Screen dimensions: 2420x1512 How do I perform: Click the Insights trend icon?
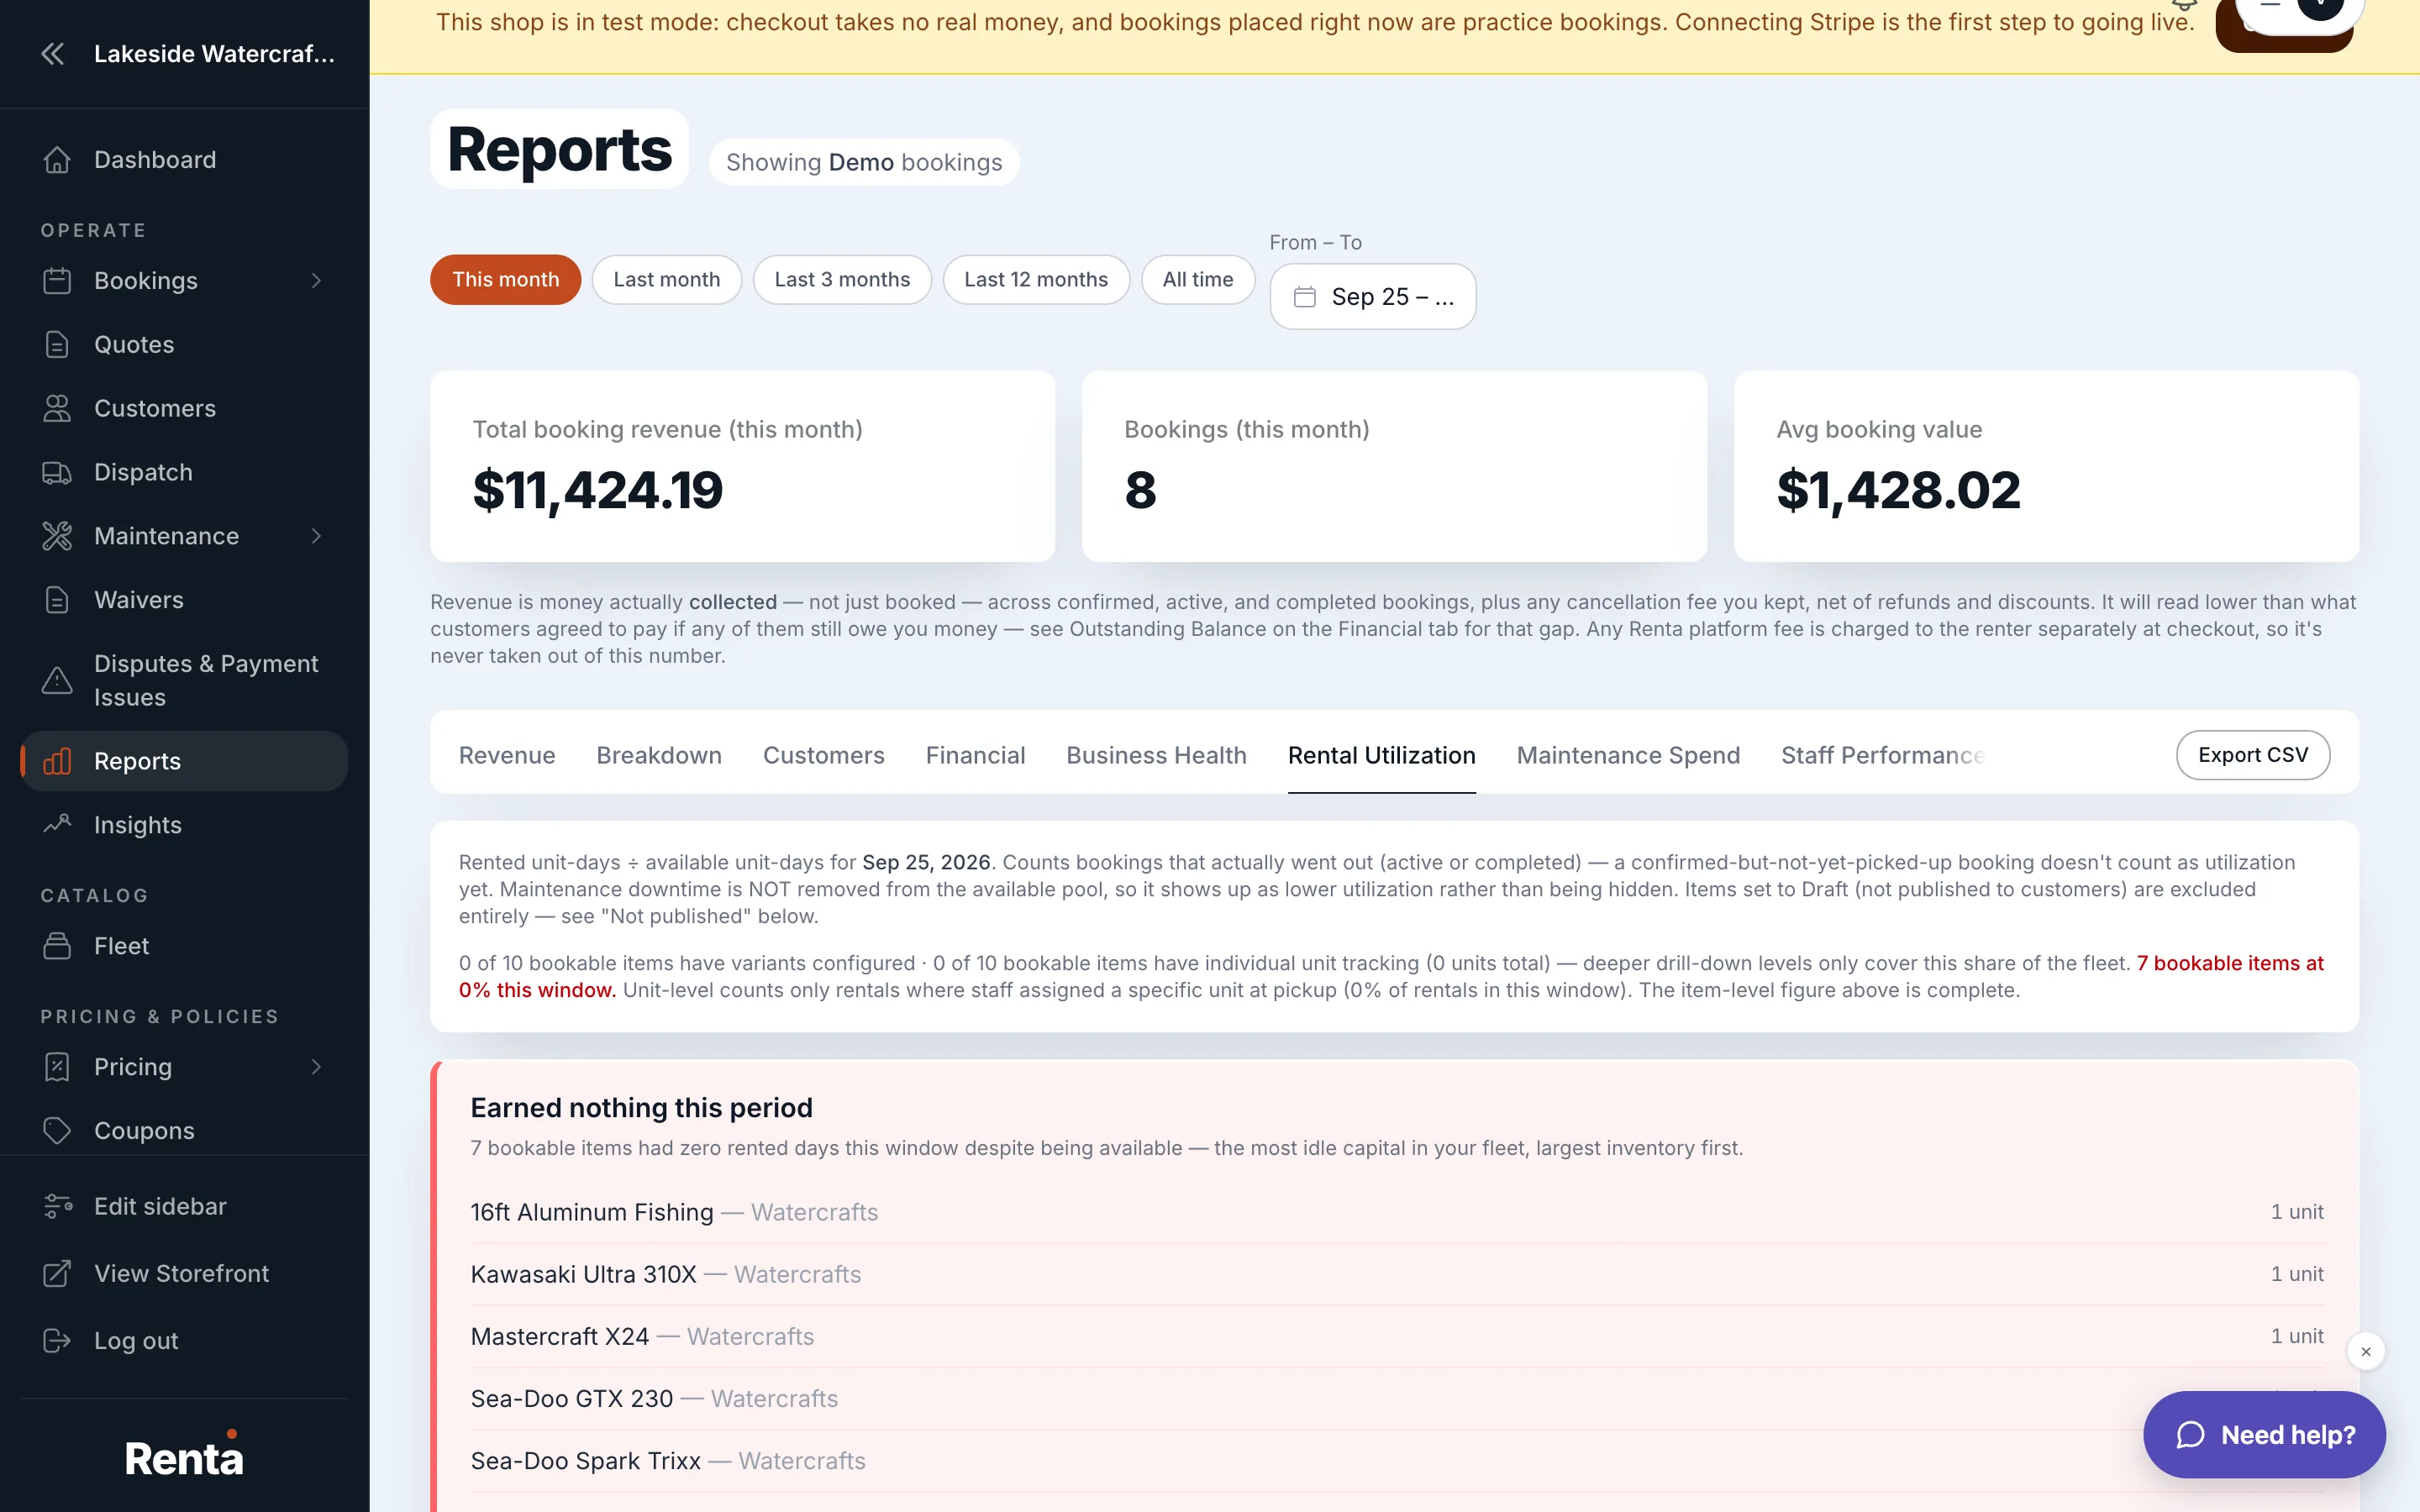(x=57, y=826)
